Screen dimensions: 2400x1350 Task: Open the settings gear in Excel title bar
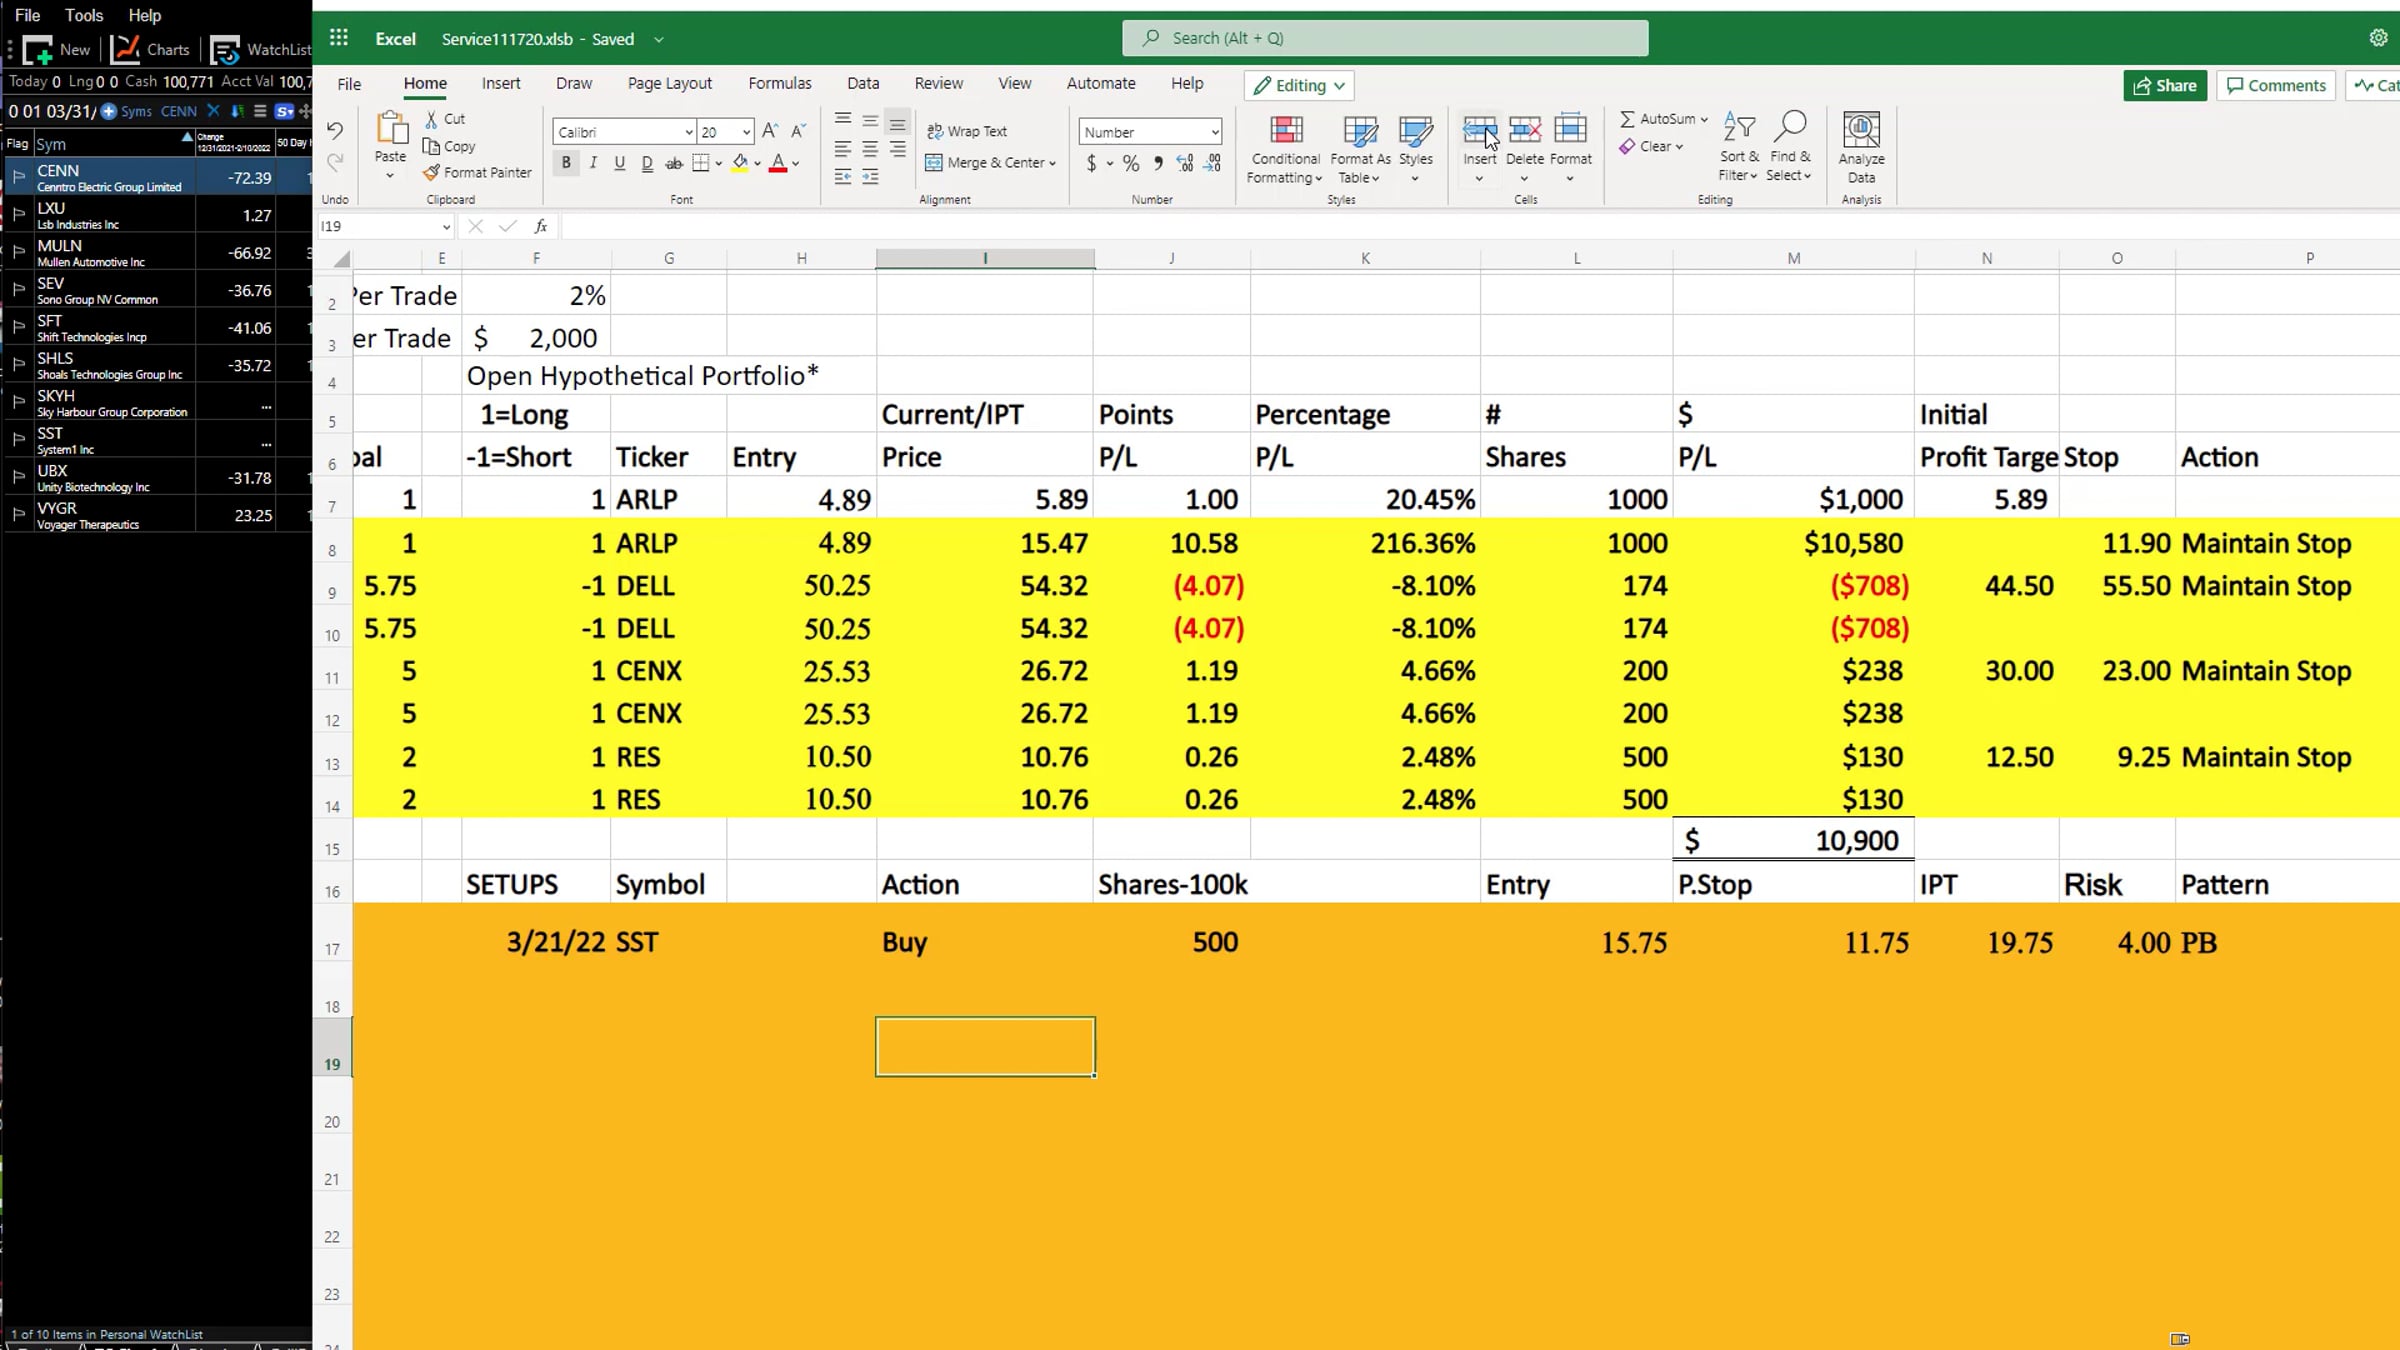pyautogui.click(x=2378, y=38)
